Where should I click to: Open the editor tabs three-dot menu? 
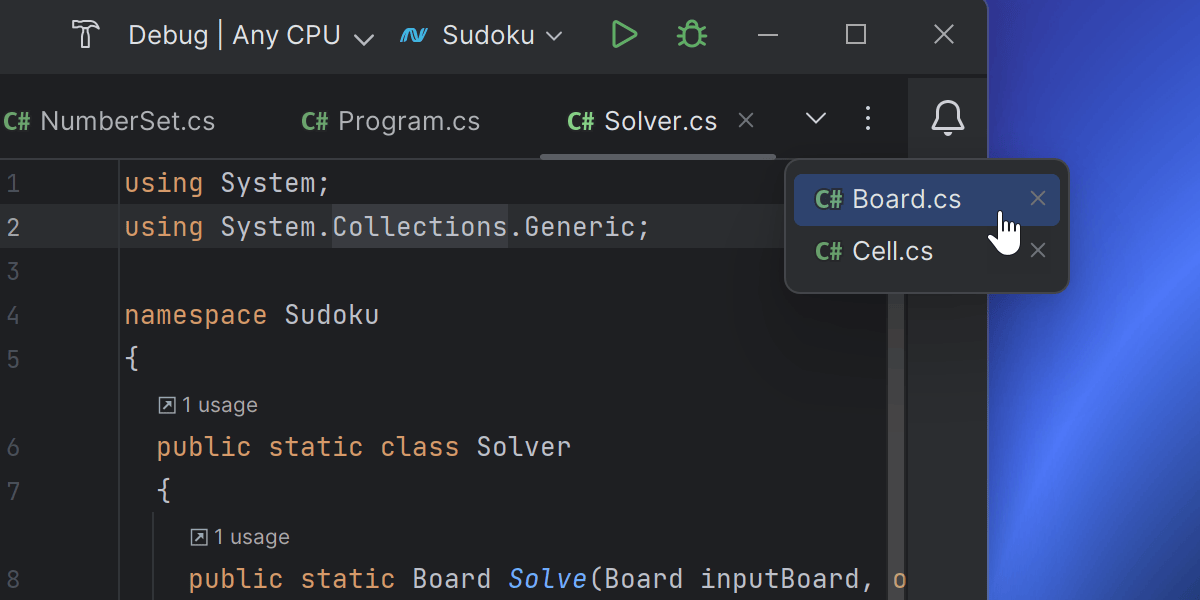[868, 119]
